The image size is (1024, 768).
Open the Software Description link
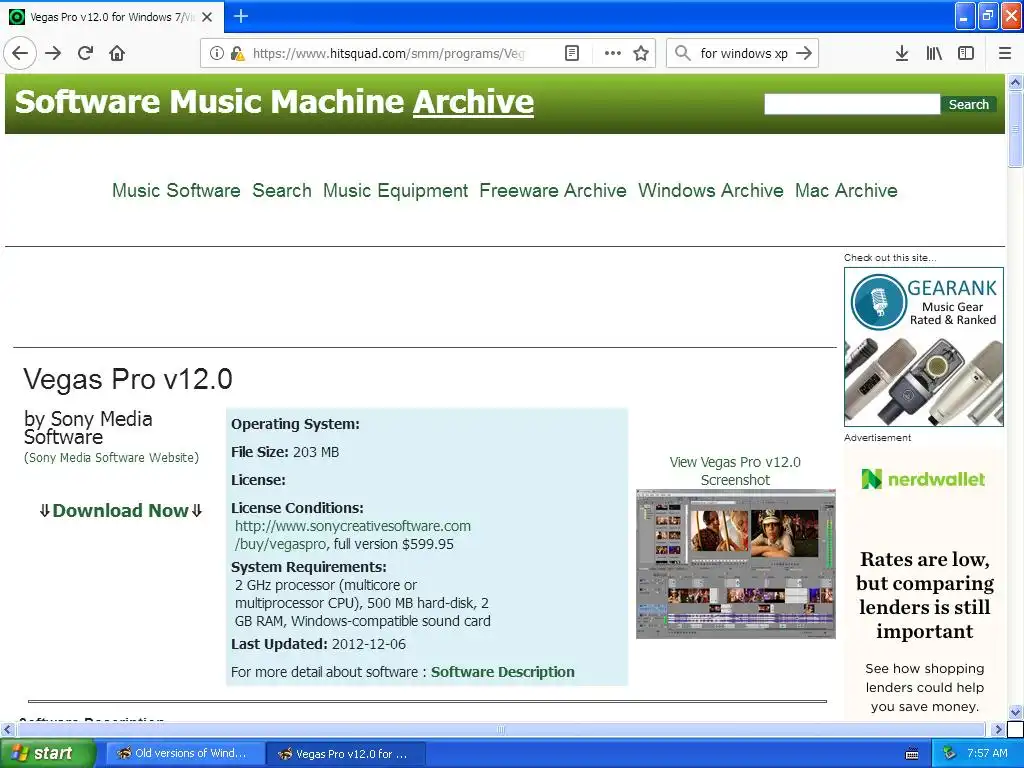click(502, 671)
